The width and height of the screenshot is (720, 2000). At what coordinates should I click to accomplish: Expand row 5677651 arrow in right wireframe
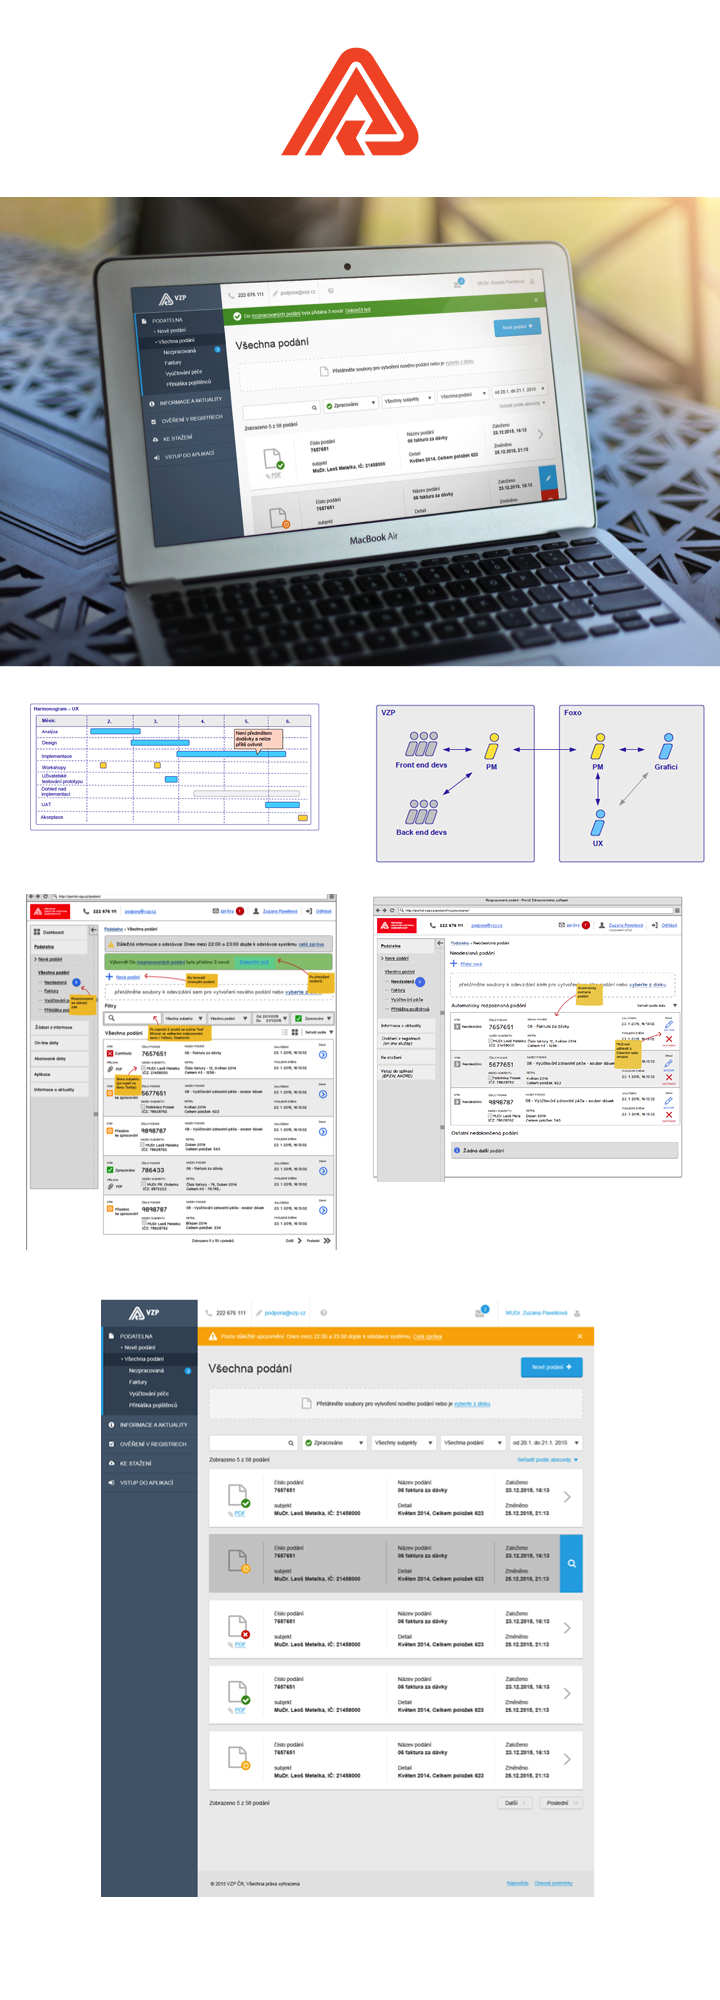[x=457, y=1064]
